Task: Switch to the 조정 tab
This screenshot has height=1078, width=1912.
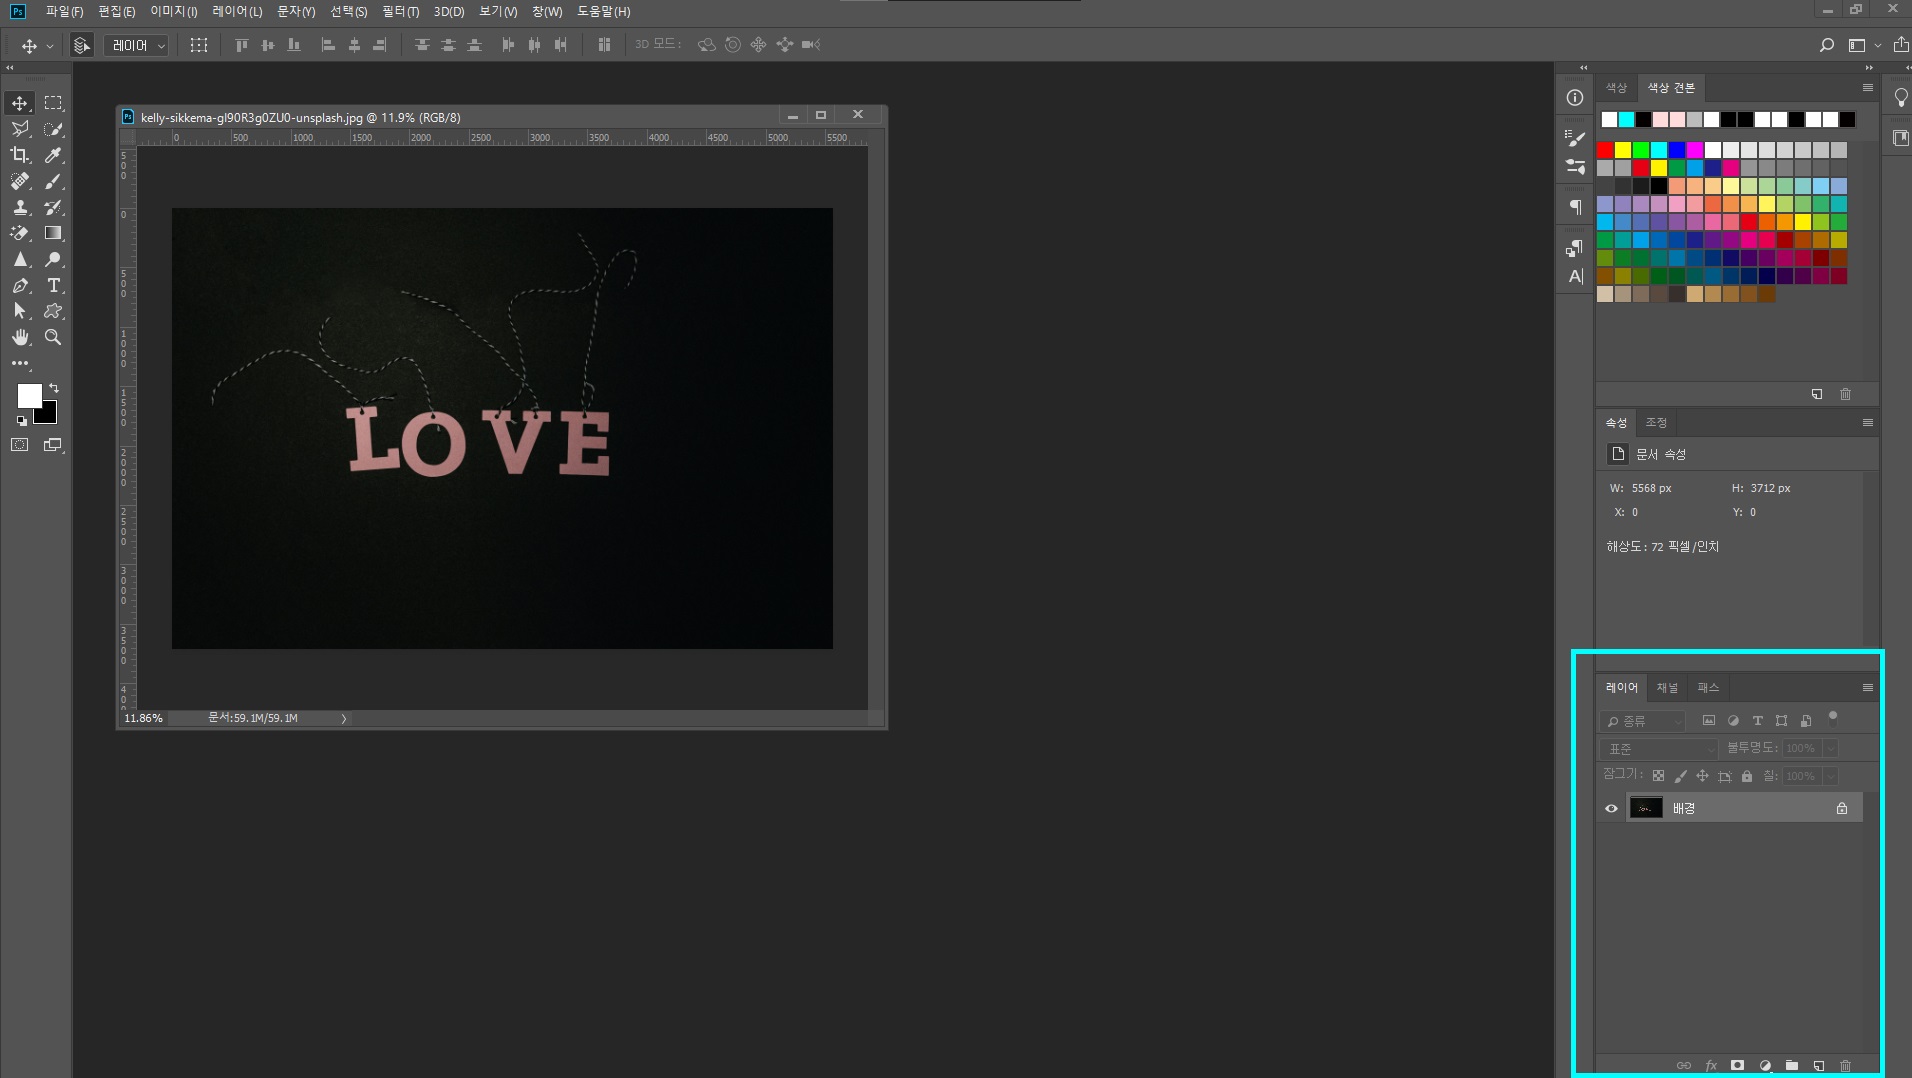Action: coord(1656,422)
